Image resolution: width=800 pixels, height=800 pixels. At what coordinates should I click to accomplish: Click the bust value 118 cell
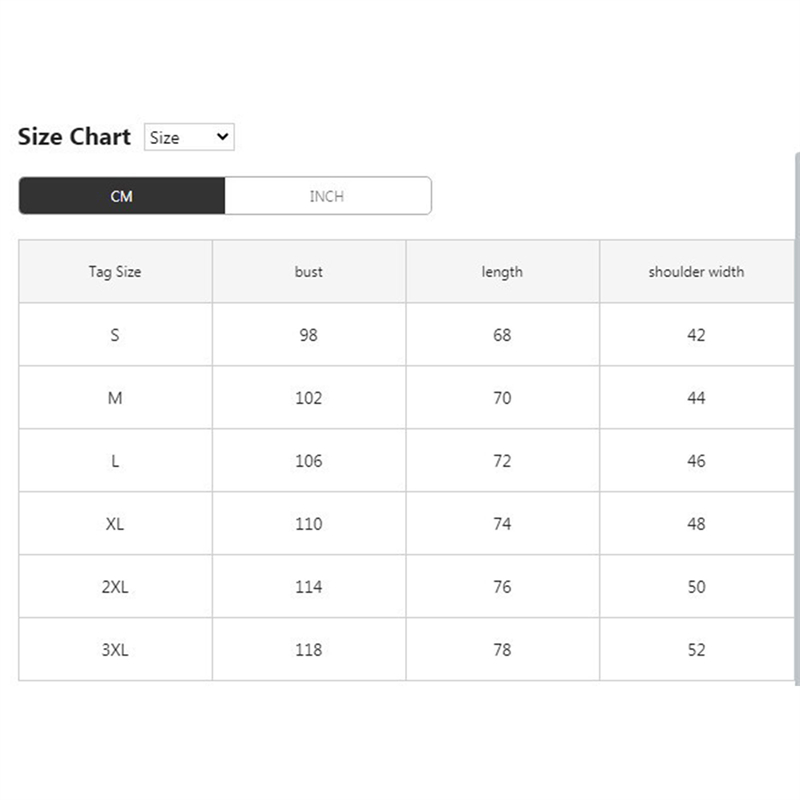[x=309, y=650]
